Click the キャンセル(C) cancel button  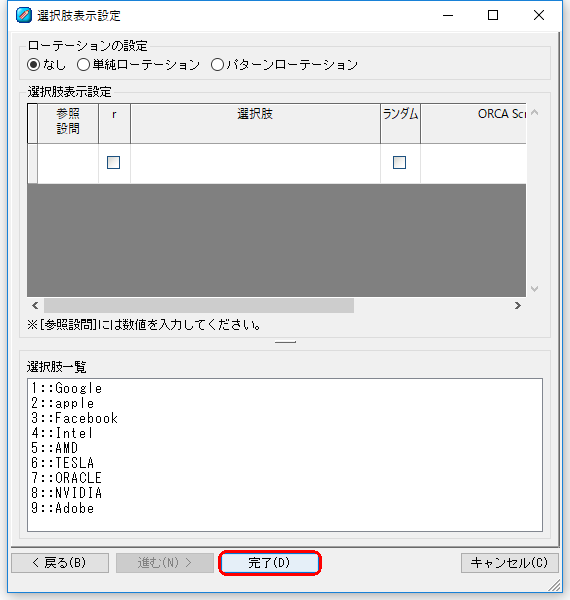pyautogui.click(x=510, y=563)
